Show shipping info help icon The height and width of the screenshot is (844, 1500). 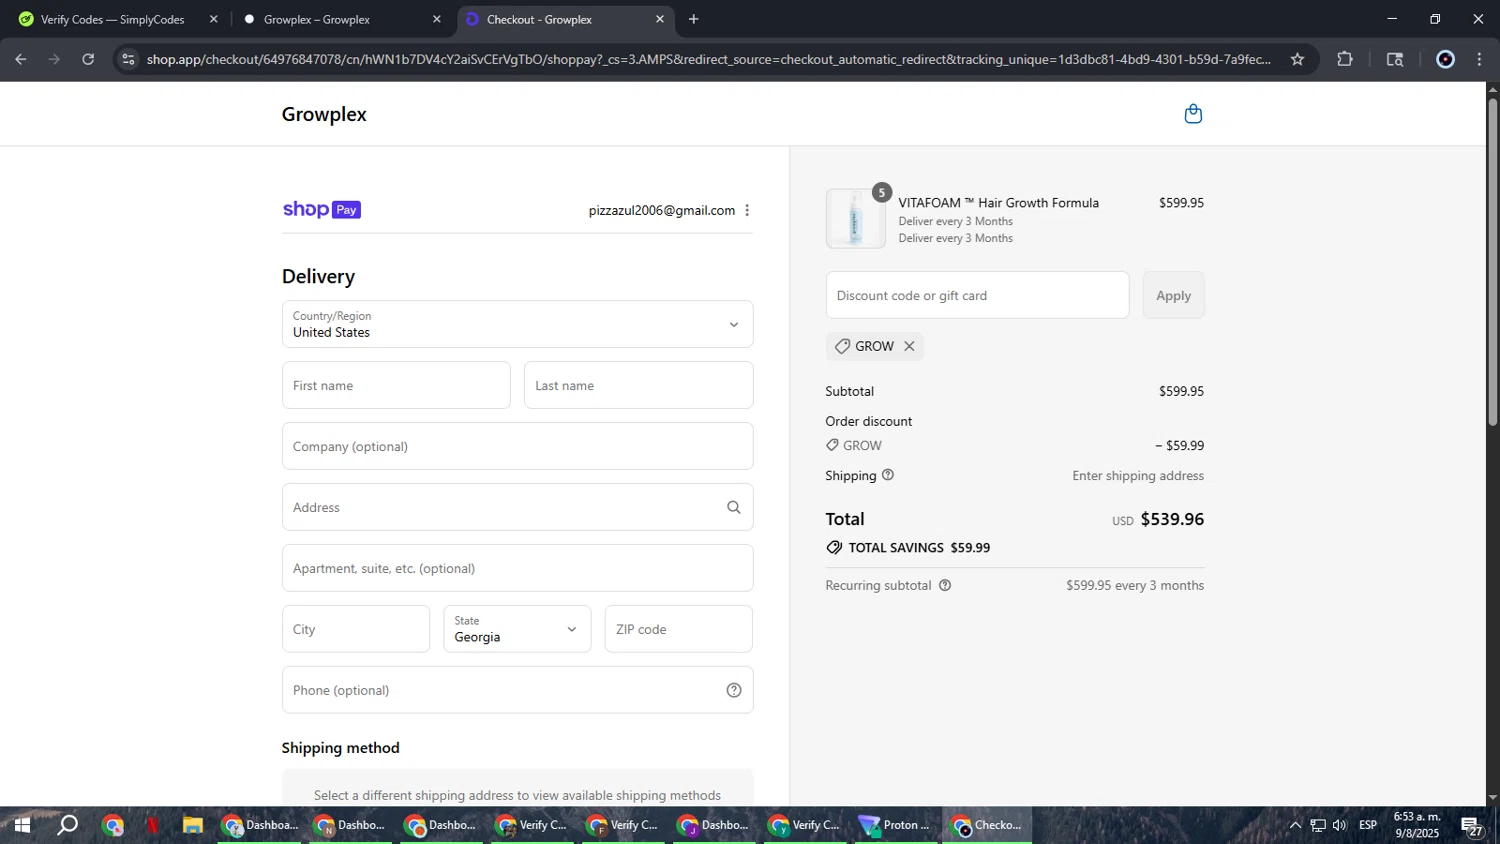tap(888, 475)
